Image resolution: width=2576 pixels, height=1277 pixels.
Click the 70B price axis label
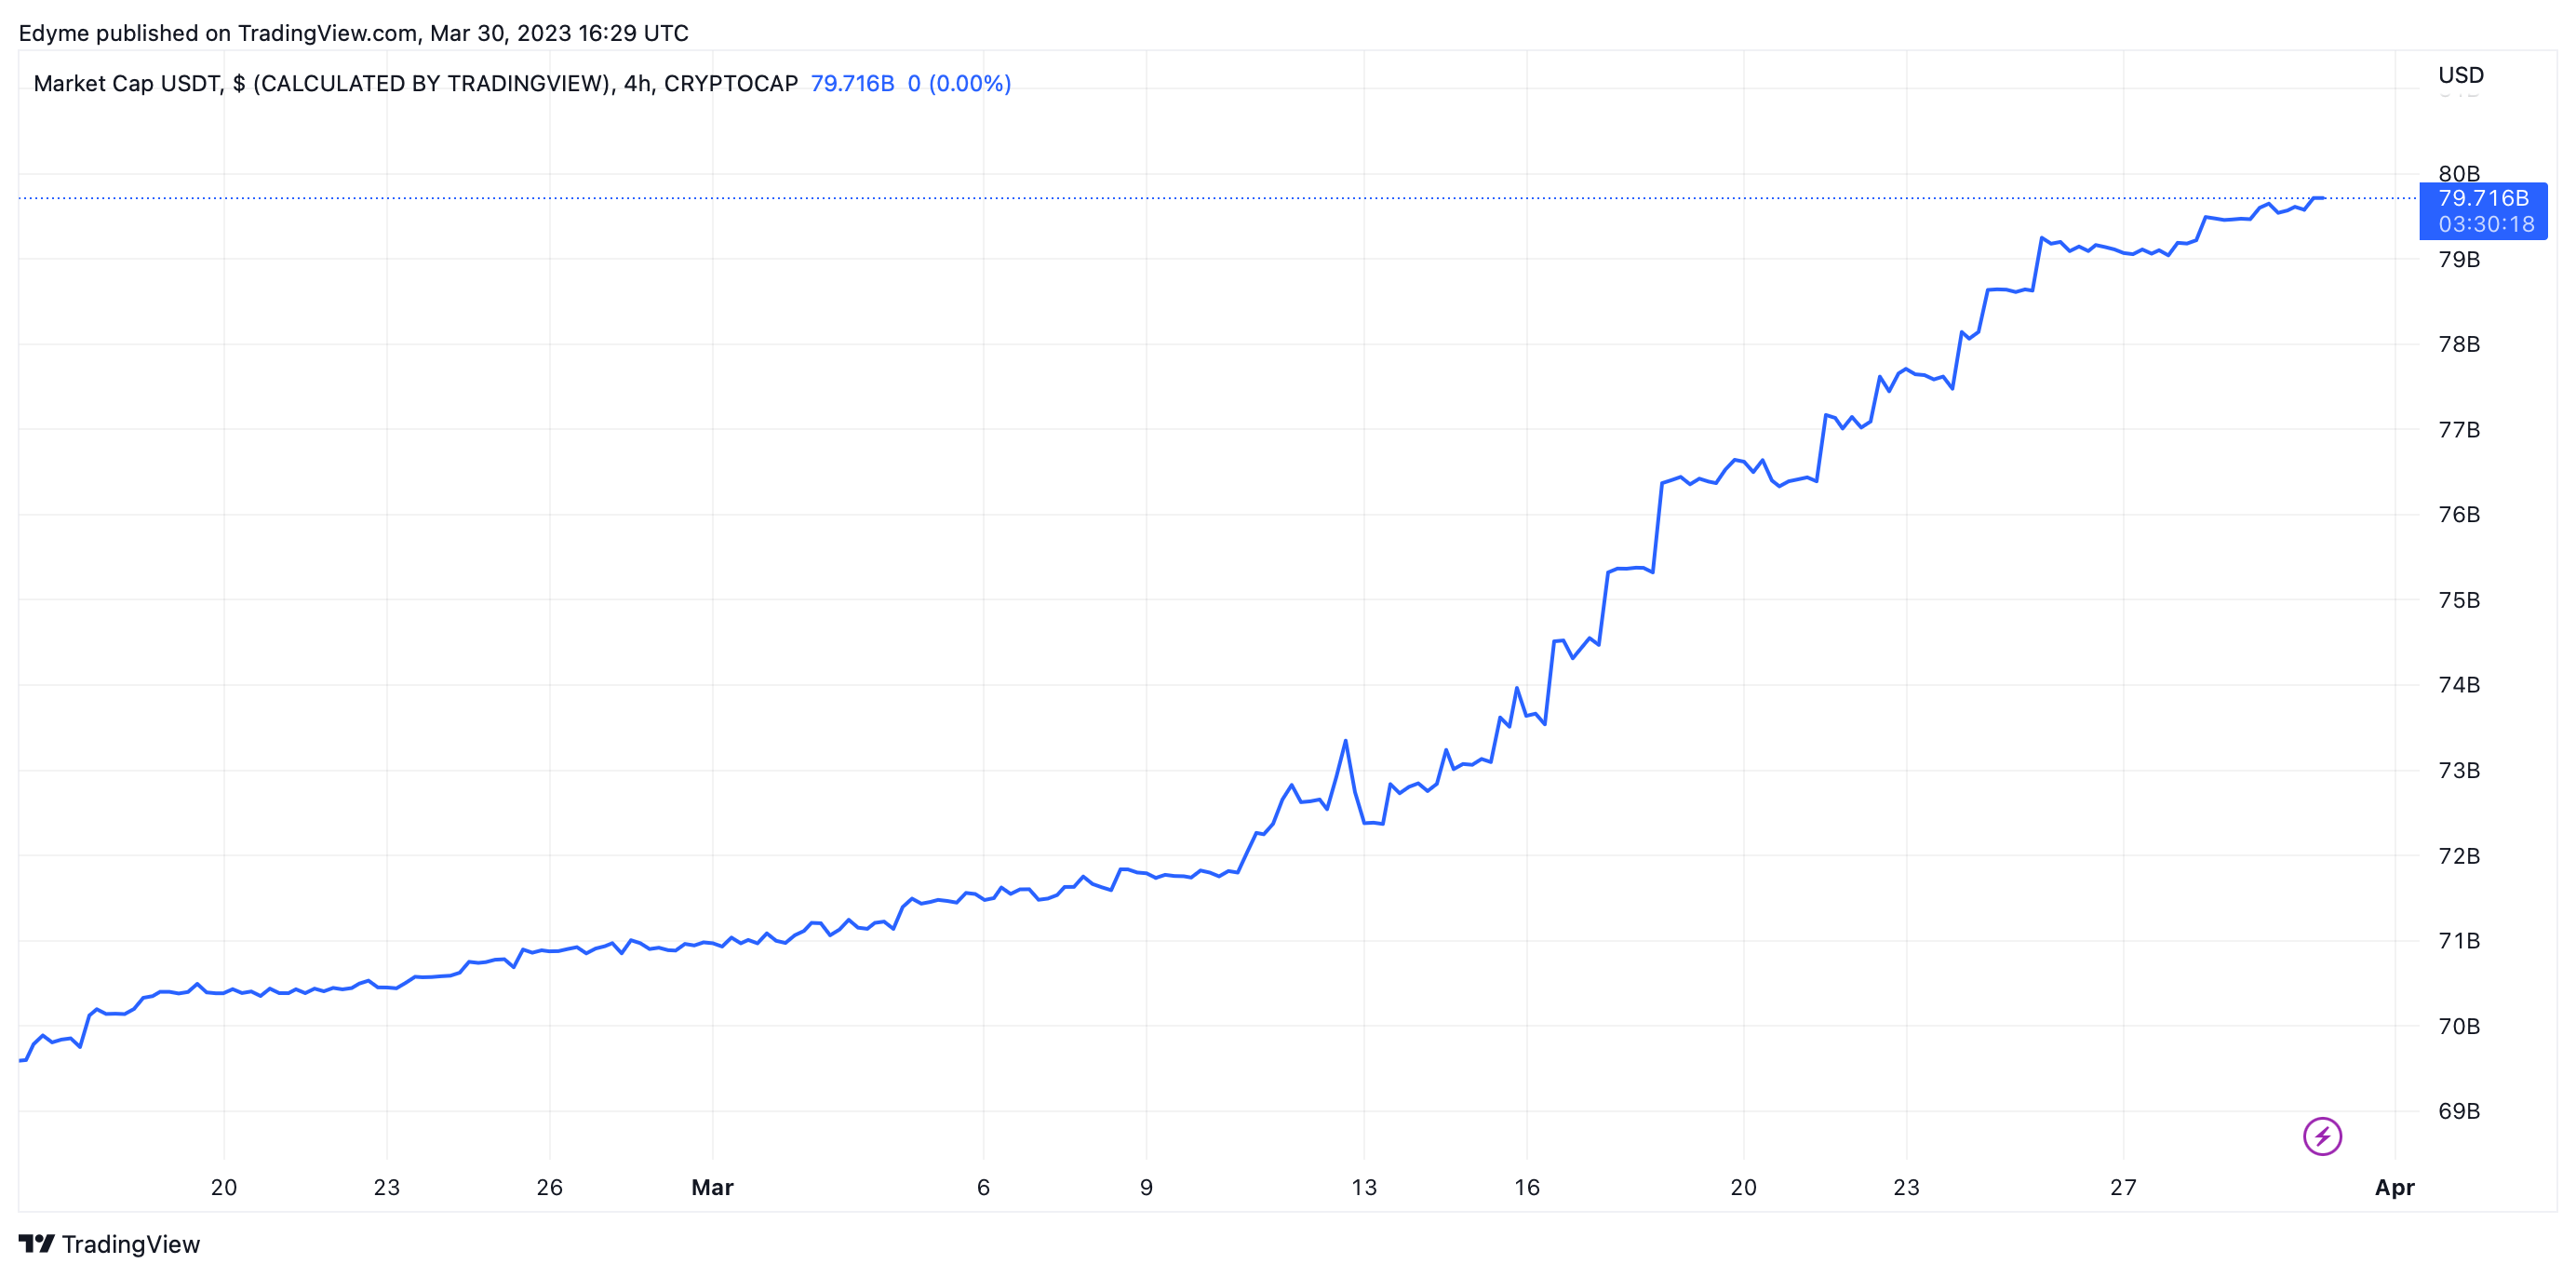point(2459,1026)
